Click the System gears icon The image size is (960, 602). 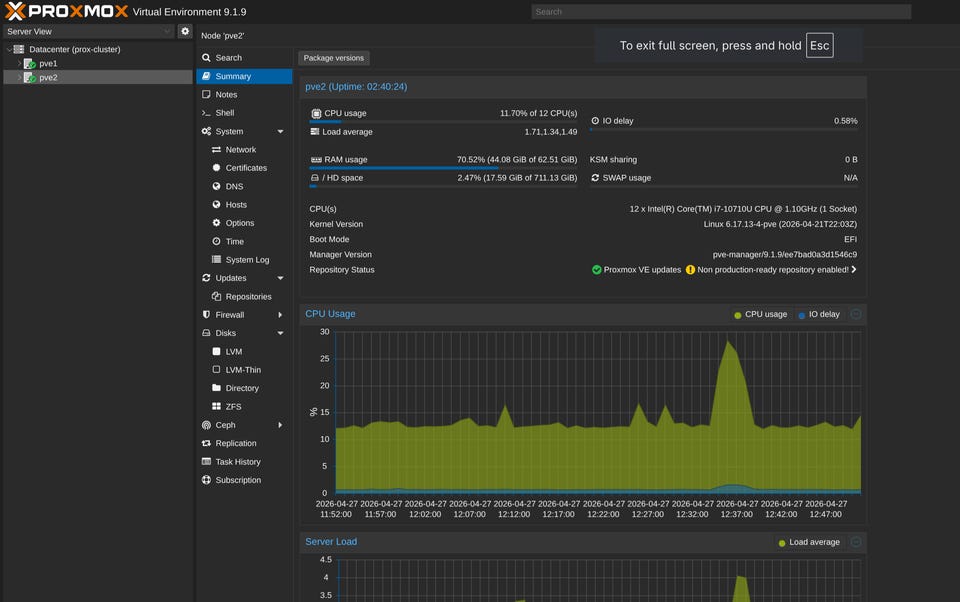click(206, 131)
